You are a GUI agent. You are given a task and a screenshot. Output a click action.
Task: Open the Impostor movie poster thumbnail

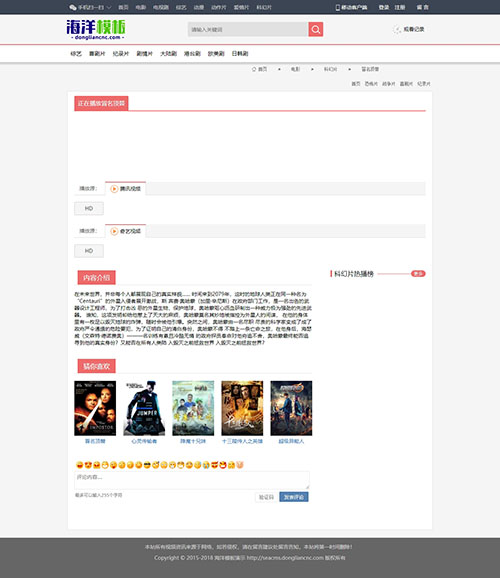pyautogui.click(x=95, y=408)
